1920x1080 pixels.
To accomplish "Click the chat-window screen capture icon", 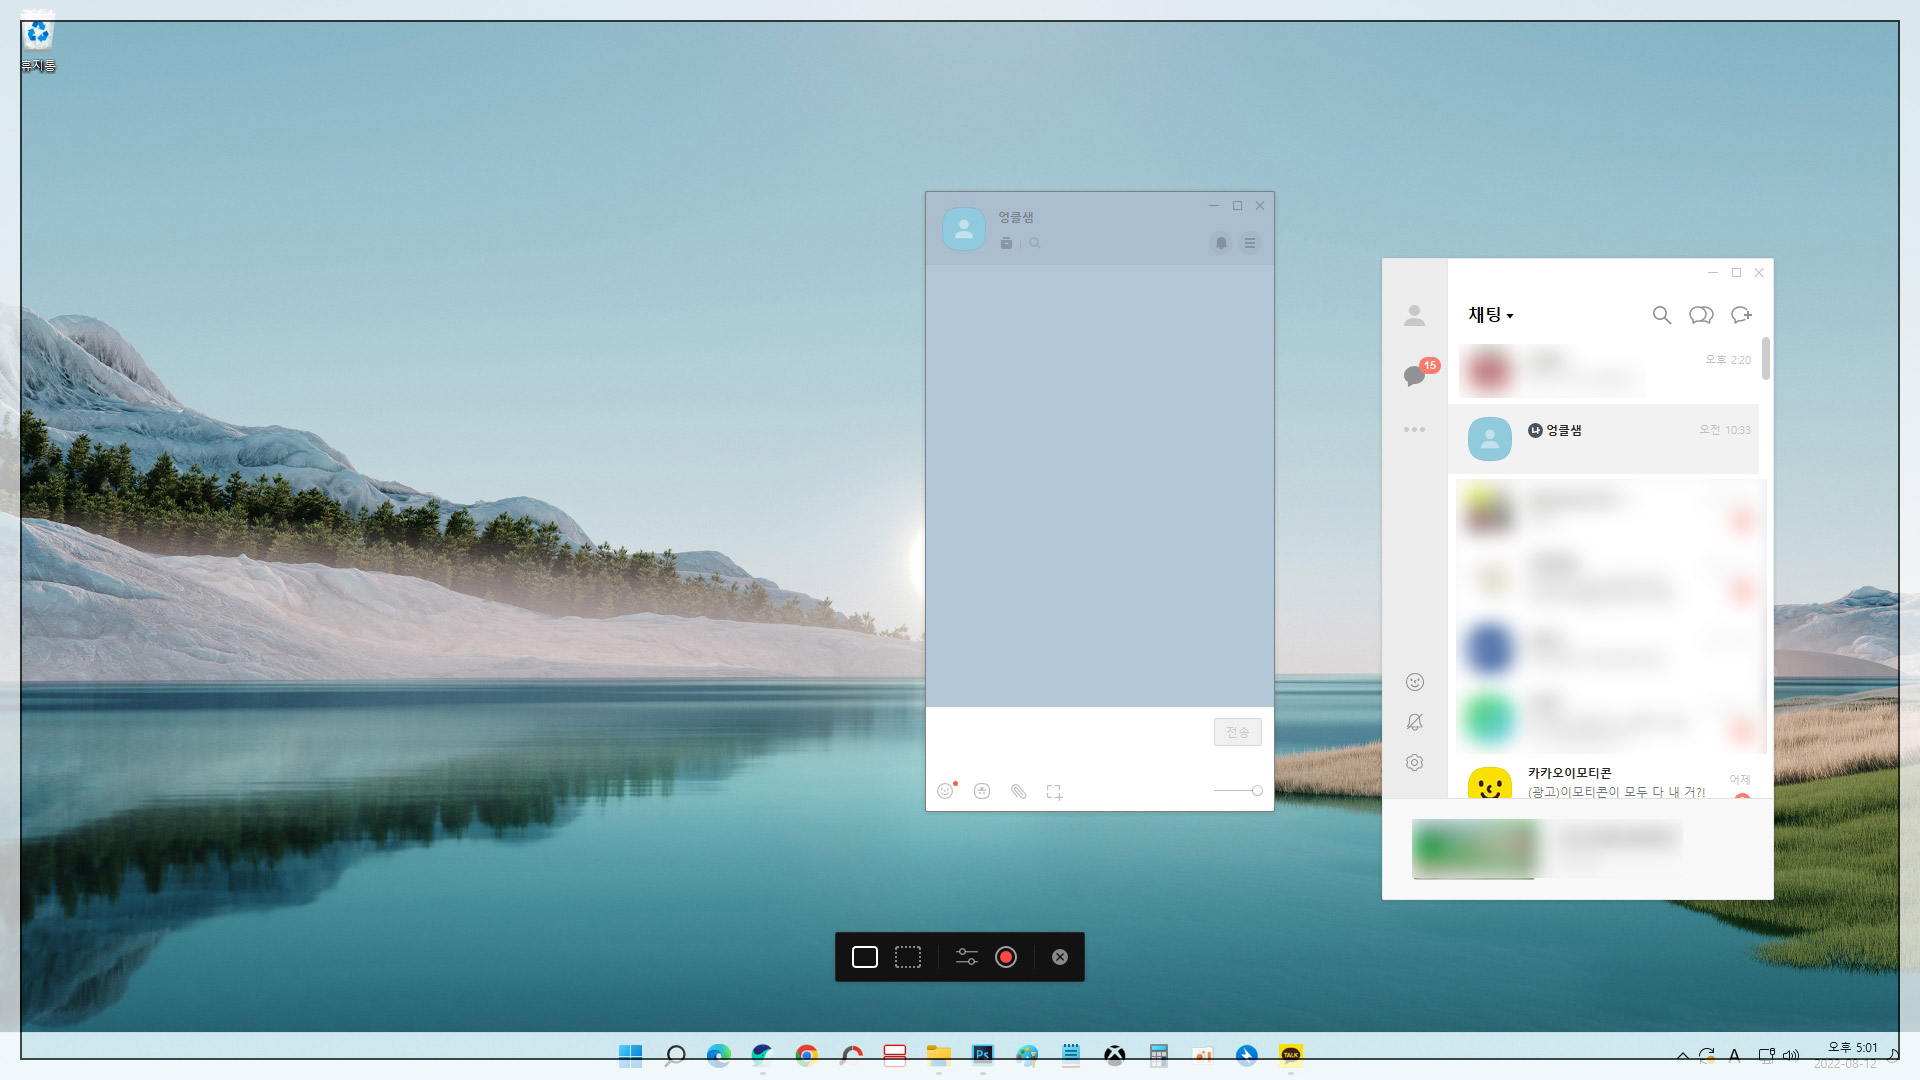I will click(x=1054, y=792).
